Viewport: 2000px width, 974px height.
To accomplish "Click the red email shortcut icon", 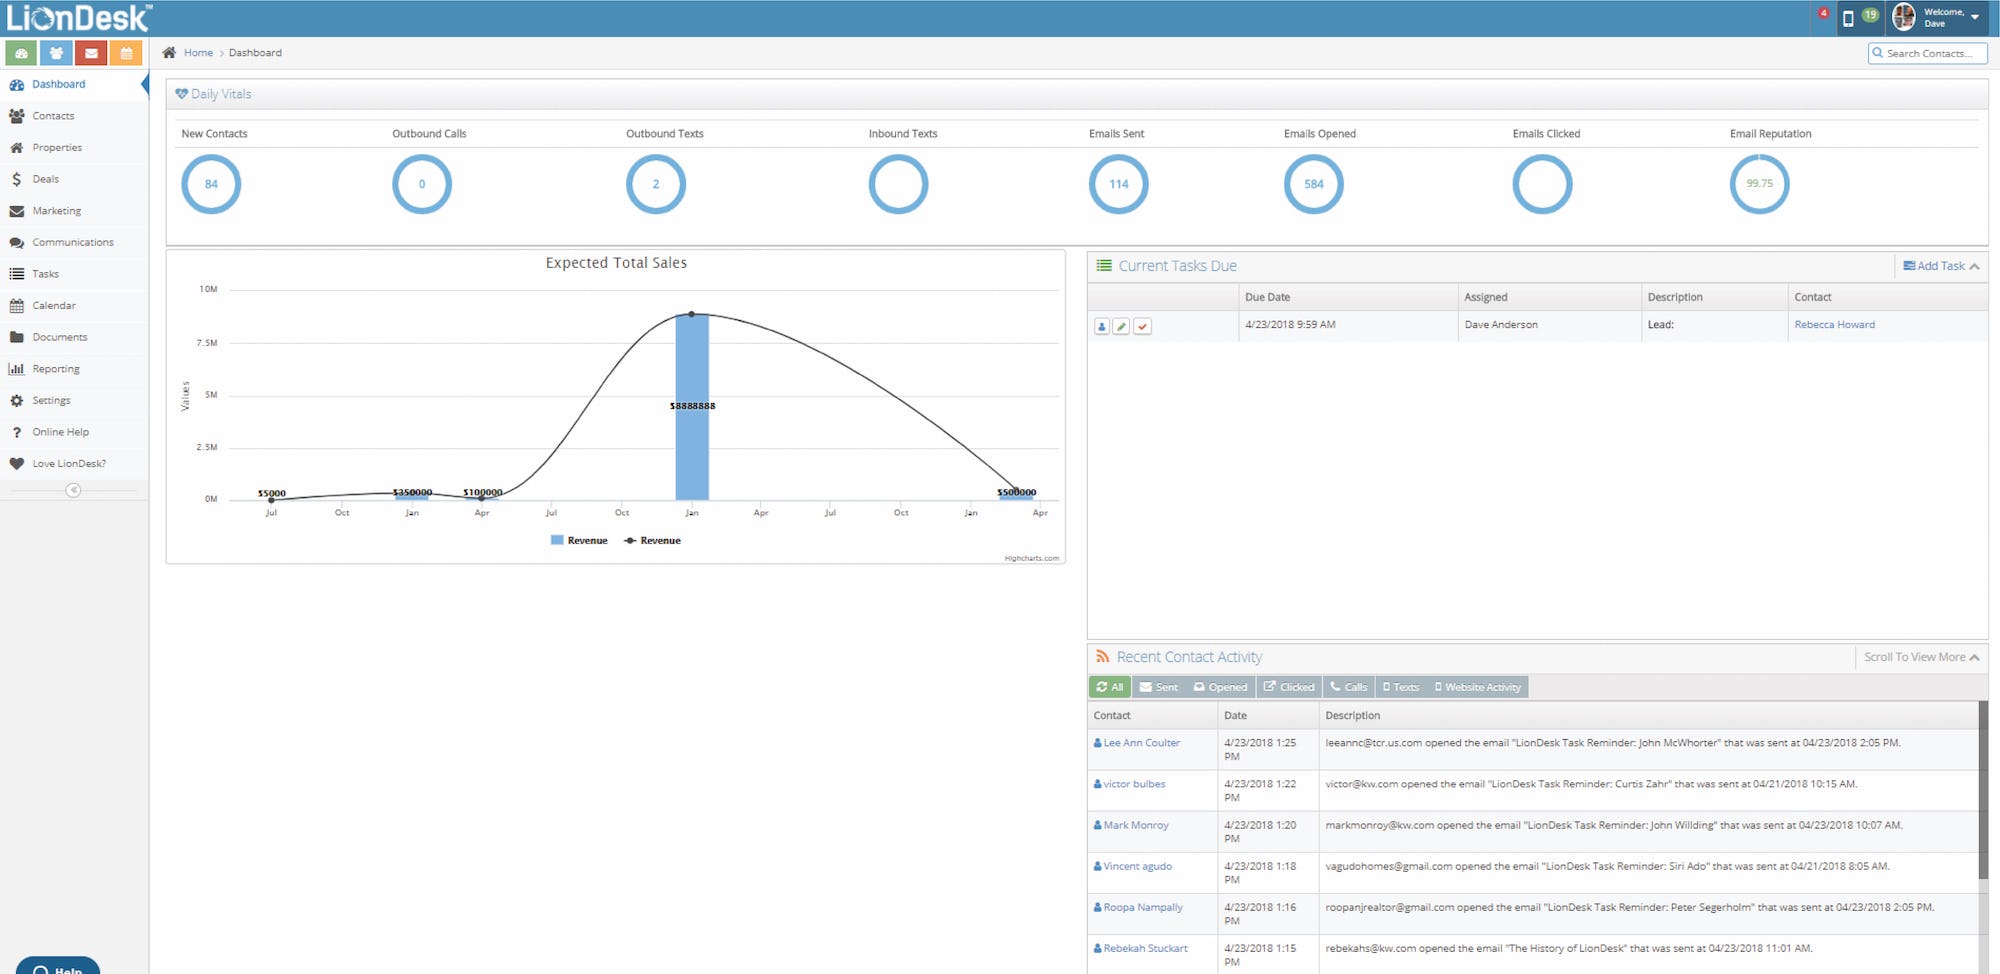I will tap(91, 53).
